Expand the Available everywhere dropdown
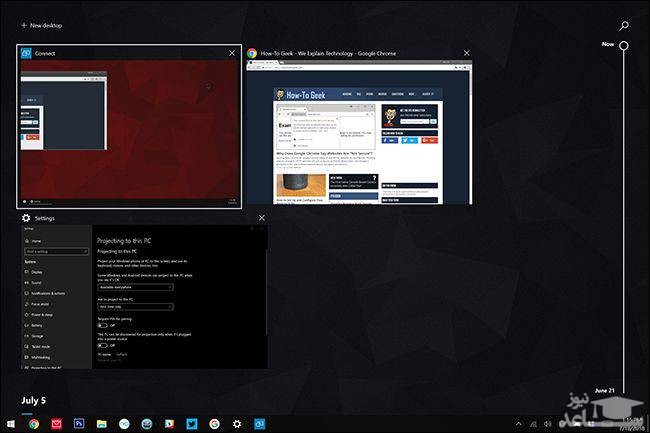650x433 pixels. click(134, 288)
